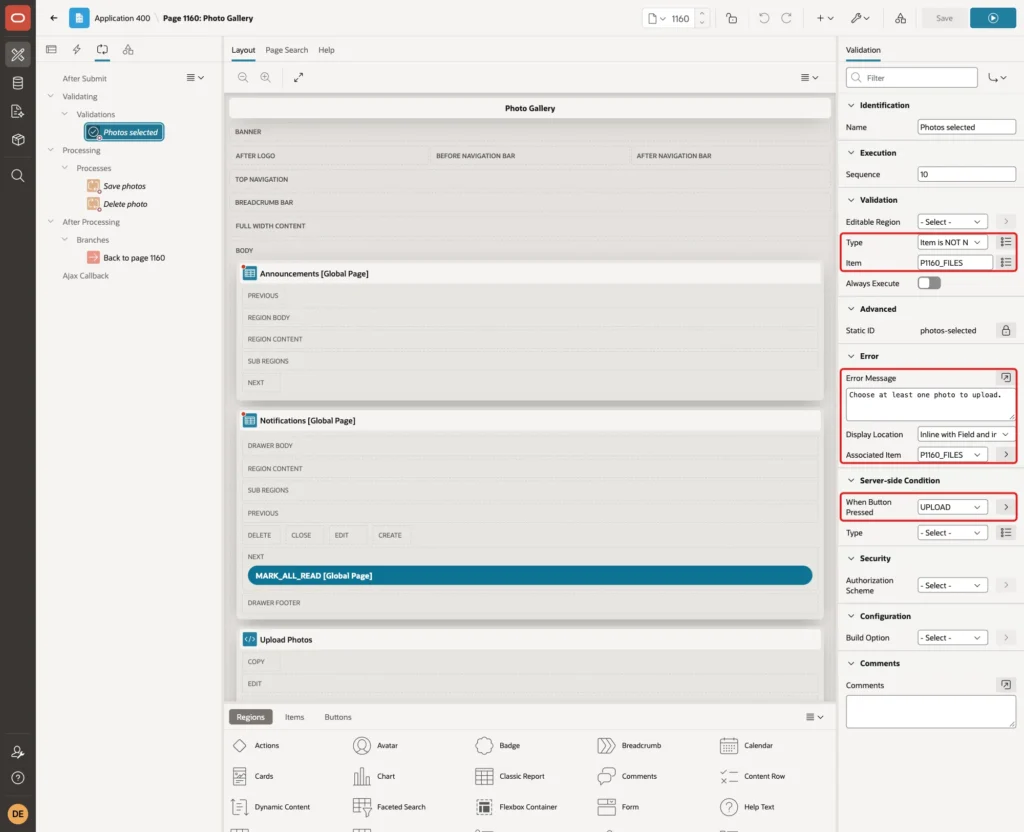Open When Button Pressed UPLOAD dropdown

click(952, 507)
